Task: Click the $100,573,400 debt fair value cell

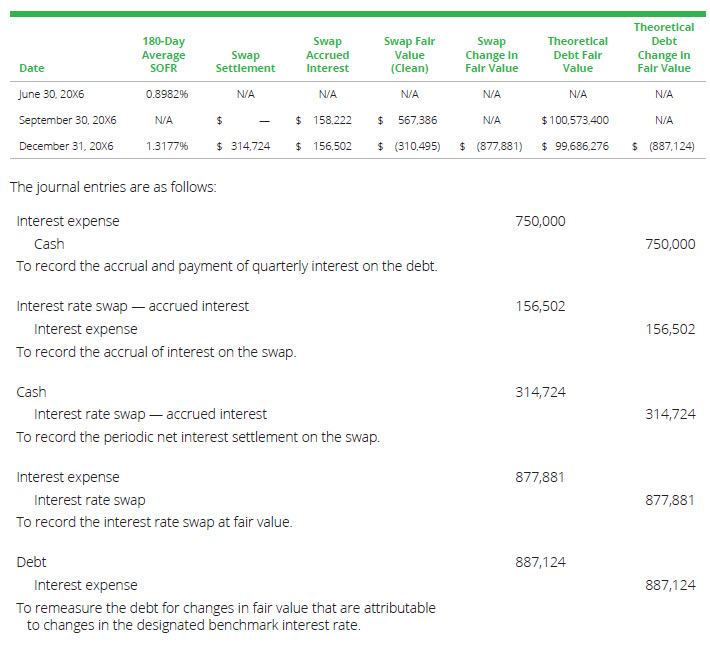Action: 575,120
